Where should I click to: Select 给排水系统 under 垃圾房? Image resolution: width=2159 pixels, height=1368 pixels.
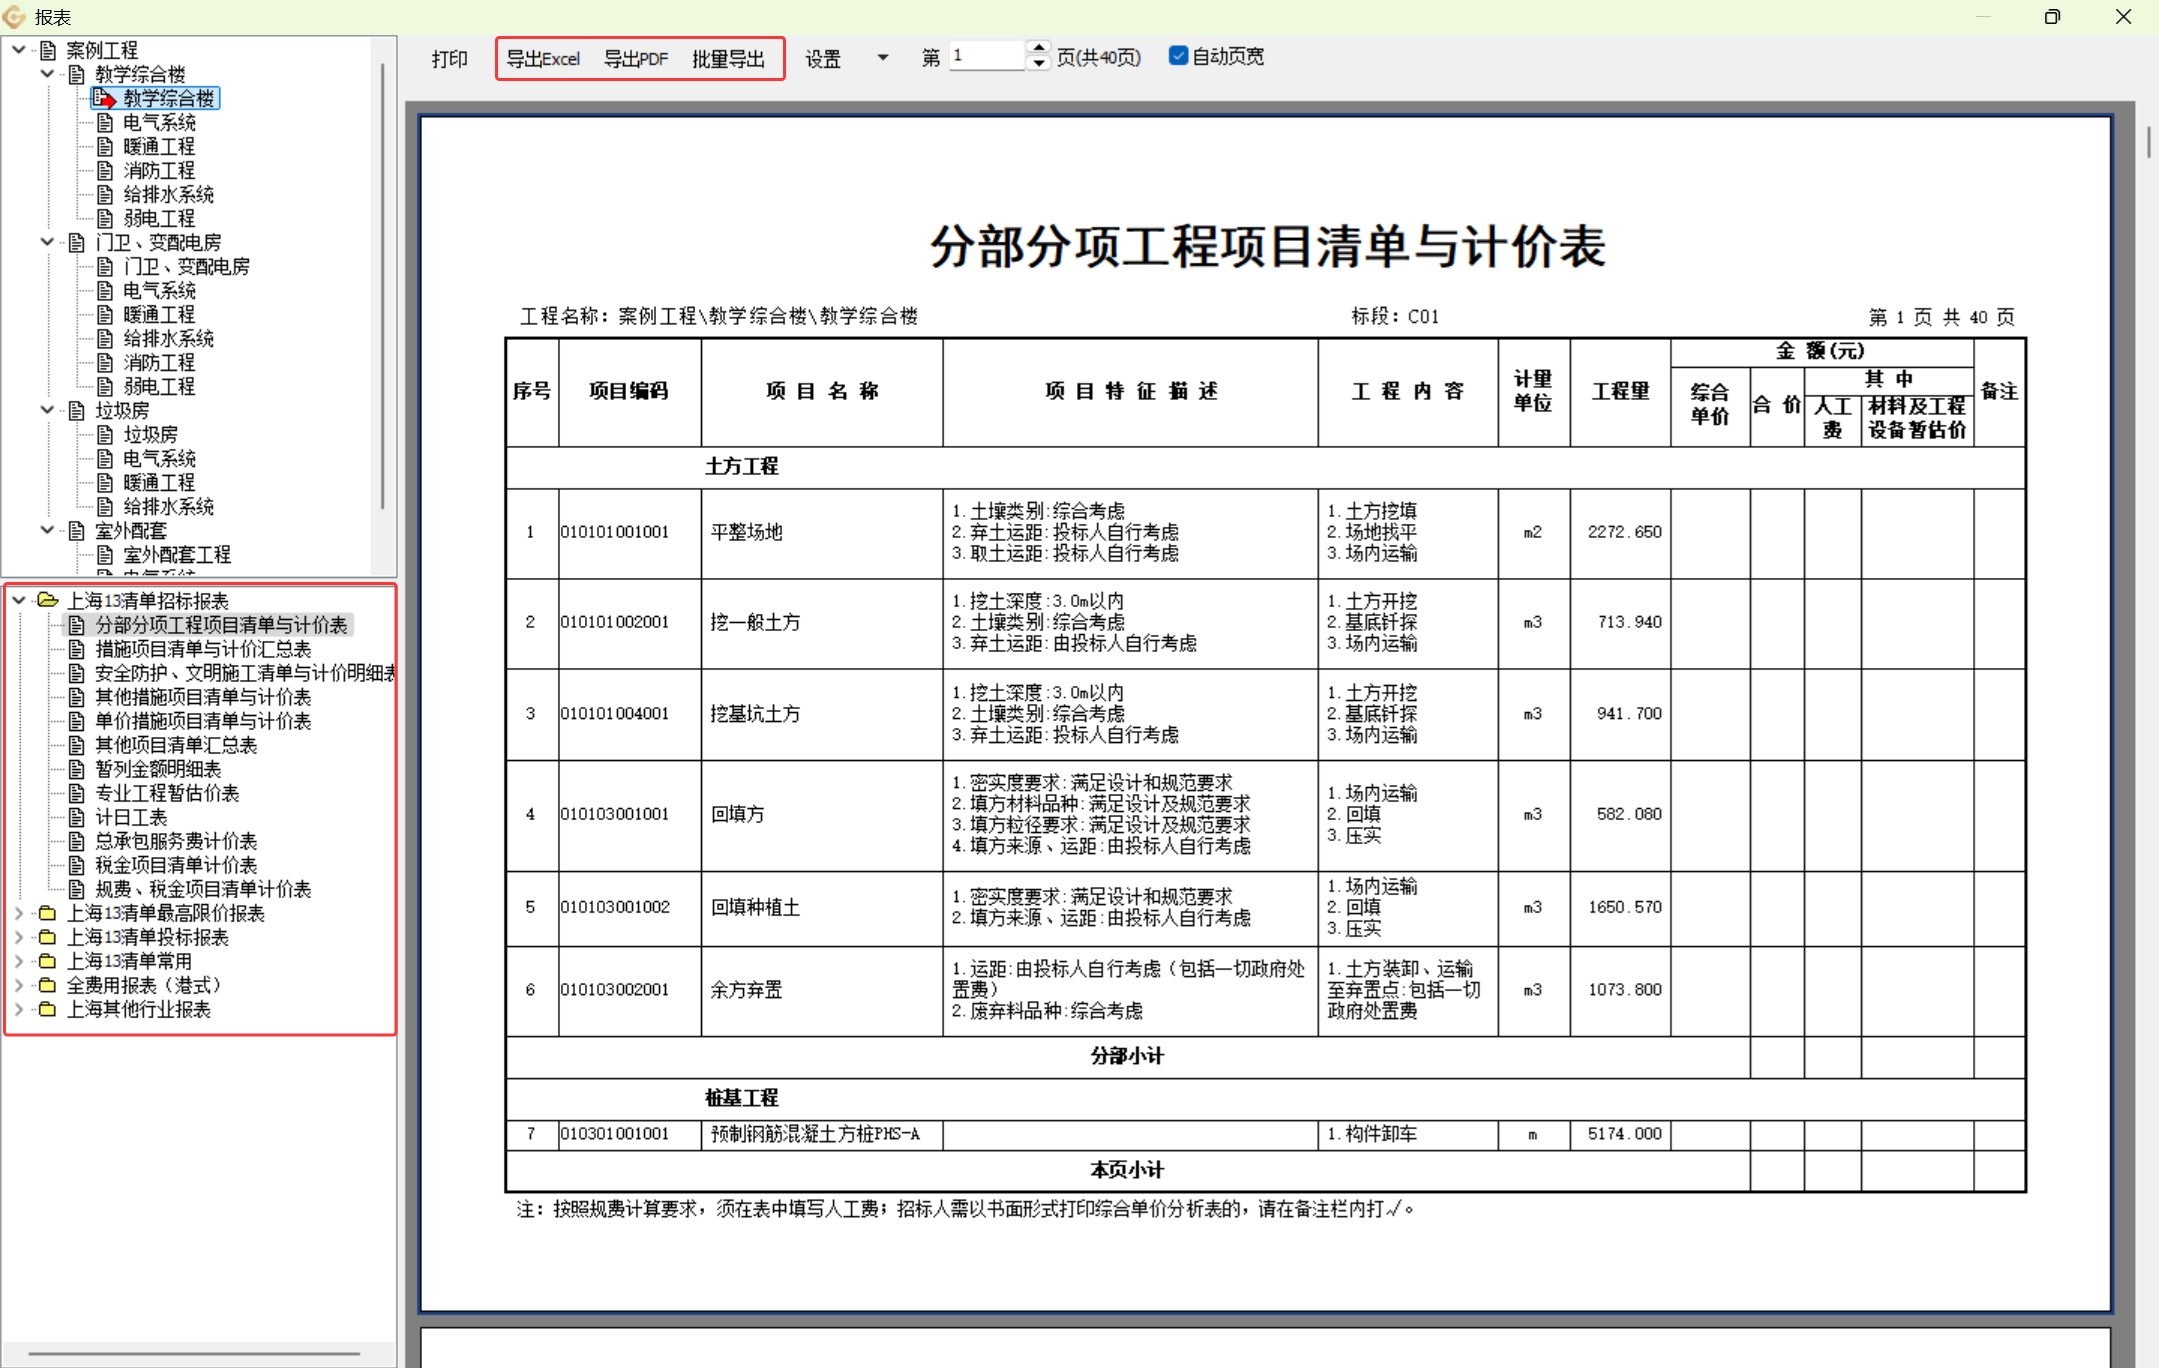(168, 506)
